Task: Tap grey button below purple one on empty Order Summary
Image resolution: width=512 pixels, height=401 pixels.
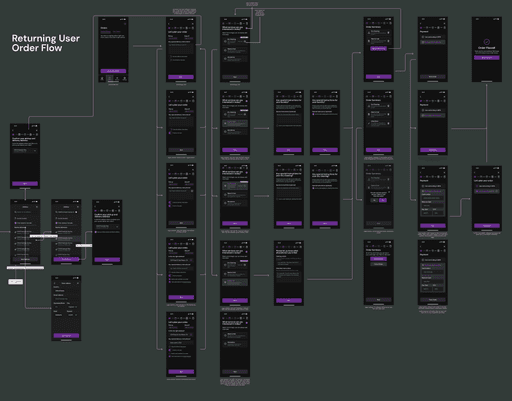Action: 378,264
